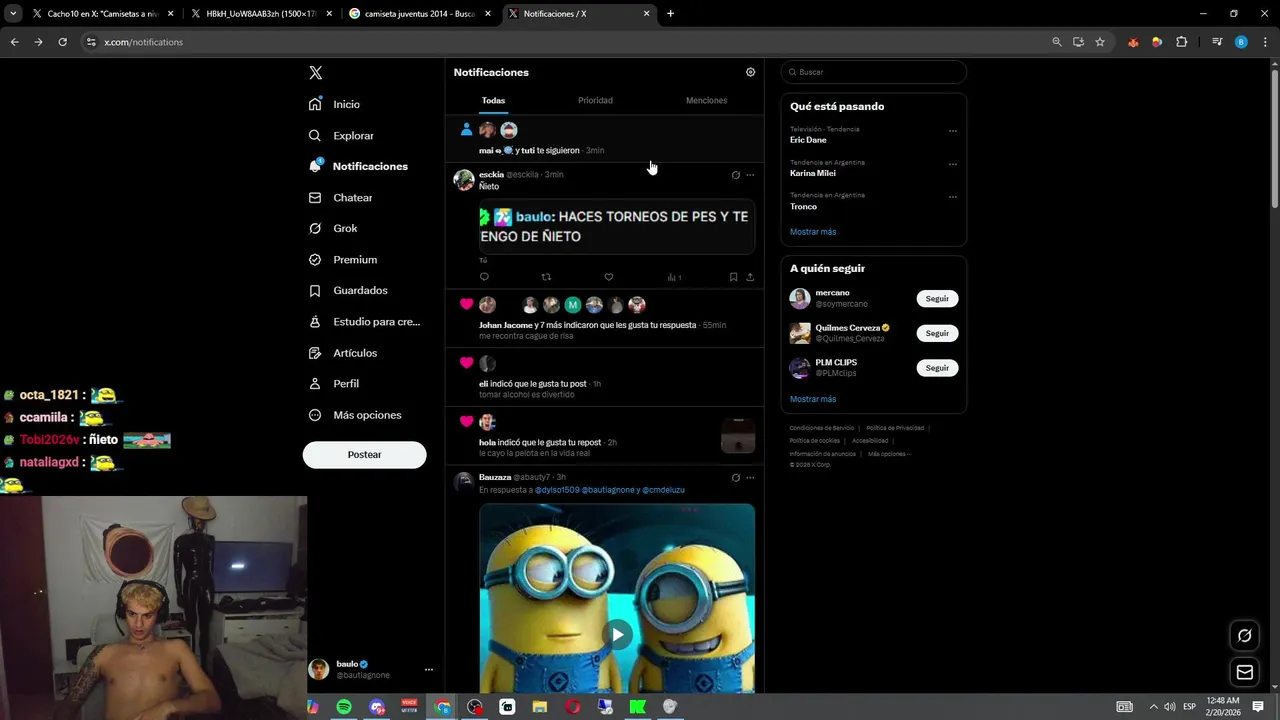Switch to Todas tab
Image resolution: width=1280 pixels, height=720 pixels.
click(493, 100)
